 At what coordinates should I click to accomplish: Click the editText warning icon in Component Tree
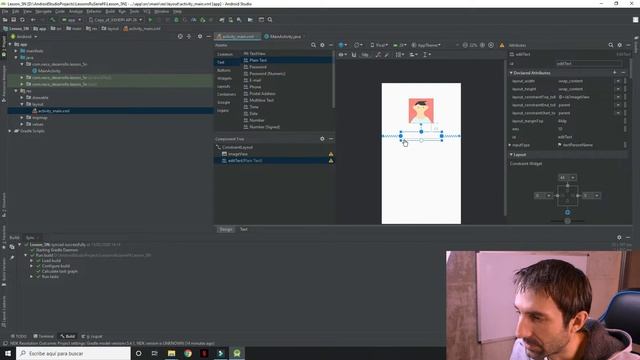click(x=331, y=161)
